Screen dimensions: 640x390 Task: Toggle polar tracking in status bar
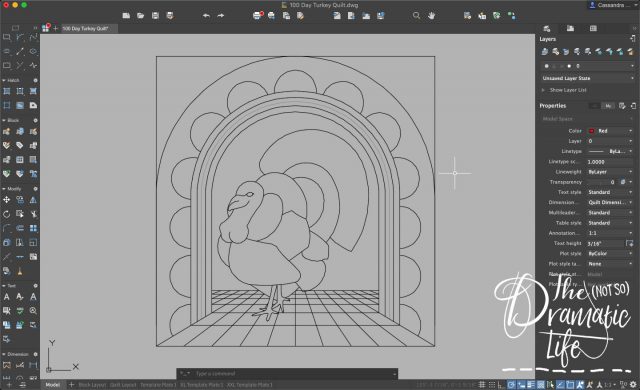[511, 384]
